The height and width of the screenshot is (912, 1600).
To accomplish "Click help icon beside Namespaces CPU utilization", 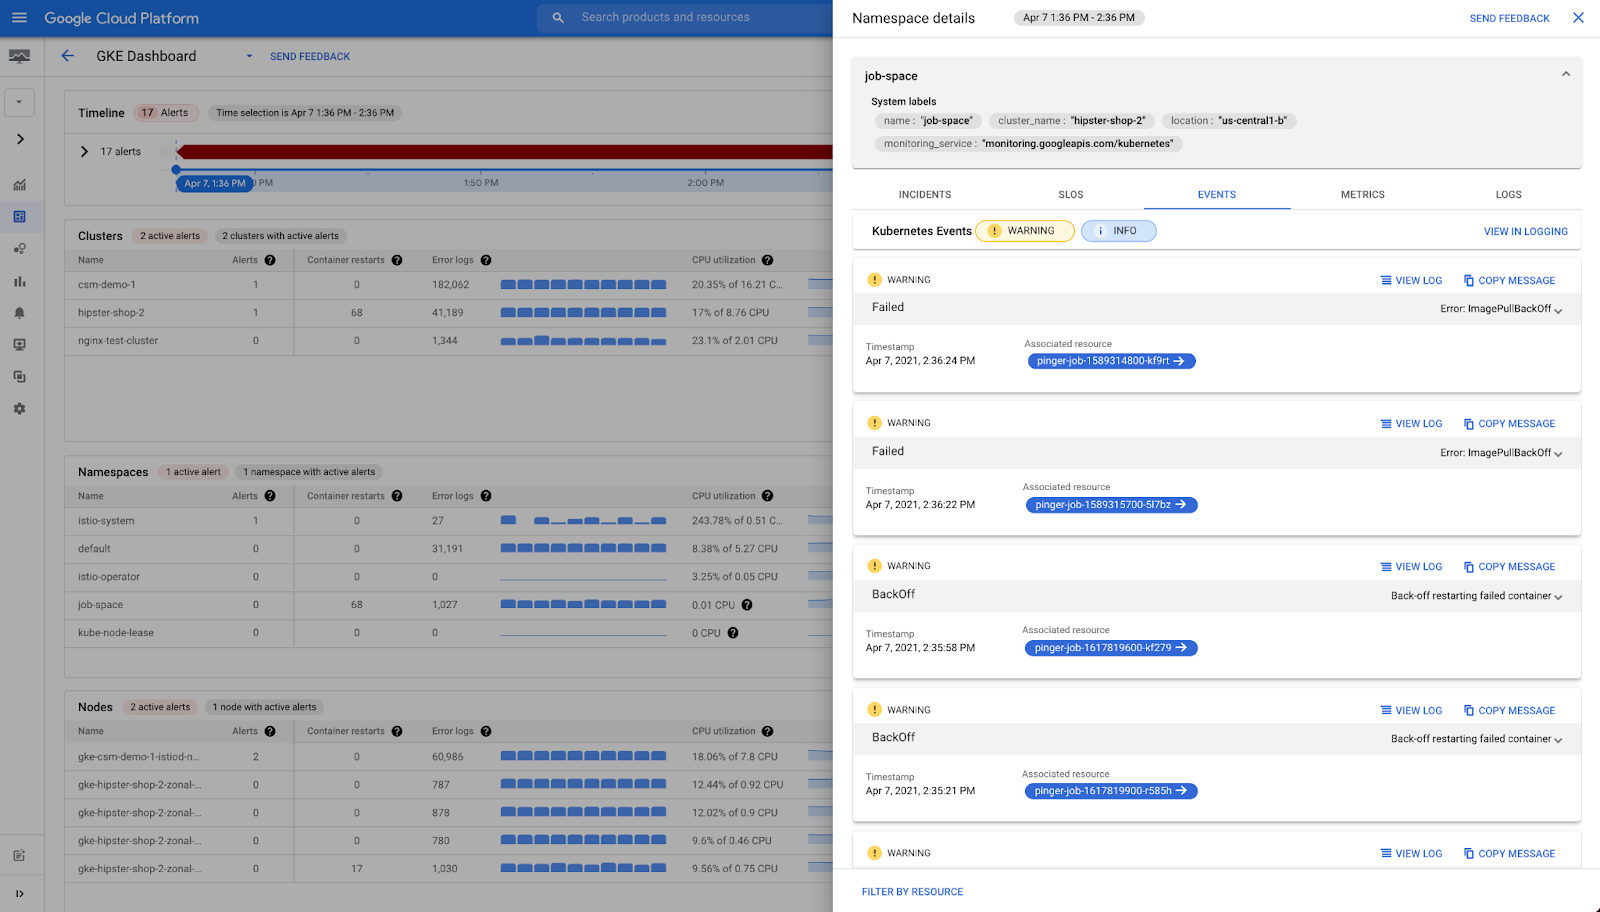I will [767, 496].
